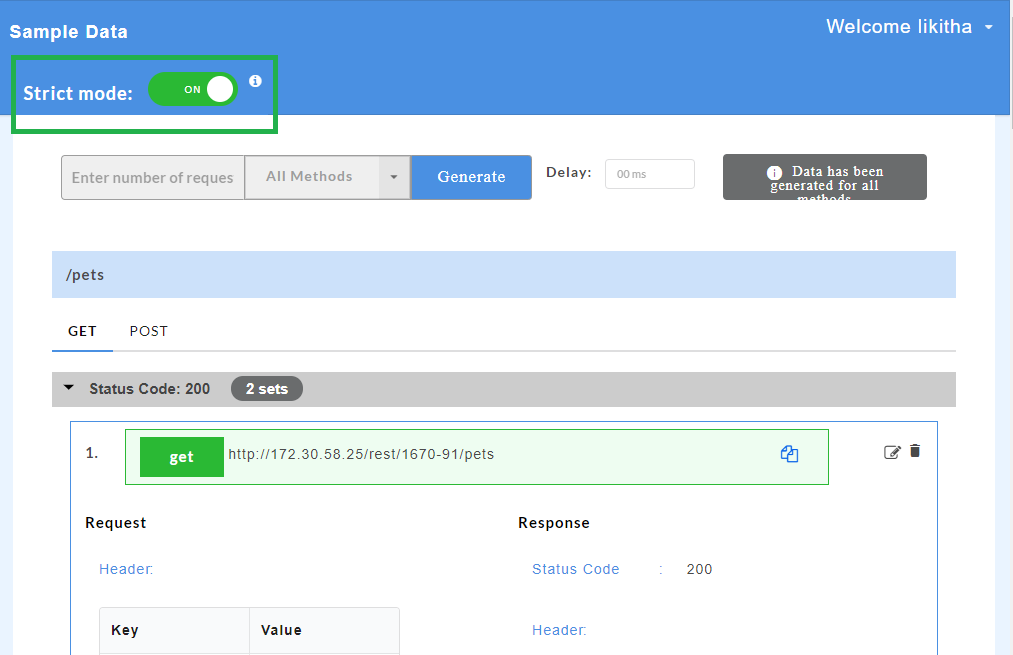This screenshot has height=655, width=1013.
Task: Click the 2 sets badge
Action: coord(266,389)
